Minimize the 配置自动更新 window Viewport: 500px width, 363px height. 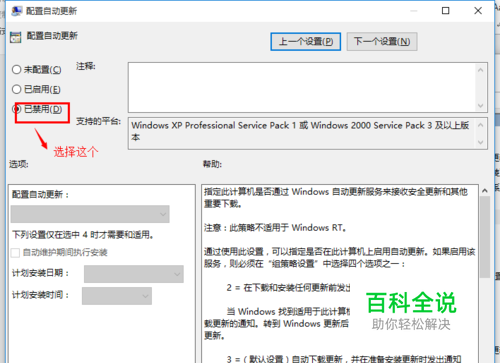click(x=414, y=11)
